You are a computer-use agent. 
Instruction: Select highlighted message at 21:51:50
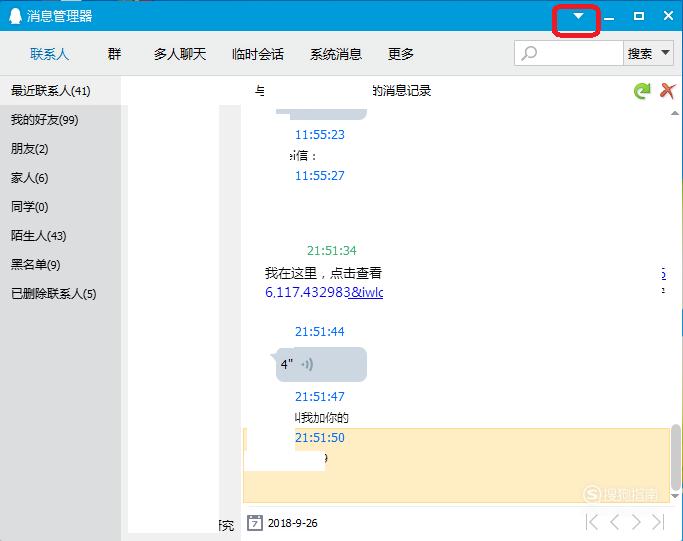[456, 465]
